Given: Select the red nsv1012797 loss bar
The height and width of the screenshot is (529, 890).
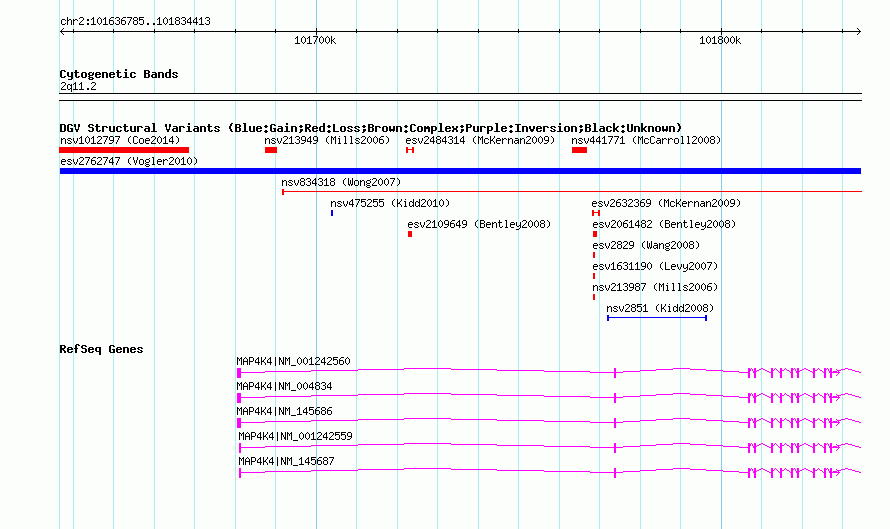Looking at the screenshot, I should (124, 150).
